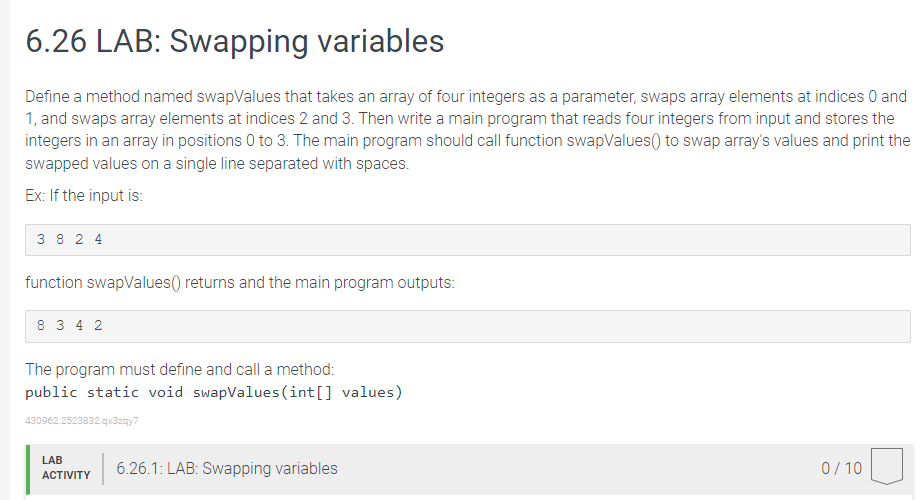This screenshot has width=924, height=500.
Task: Click the 6.26 LAB: Swapping variables heading
Action: 235,41
